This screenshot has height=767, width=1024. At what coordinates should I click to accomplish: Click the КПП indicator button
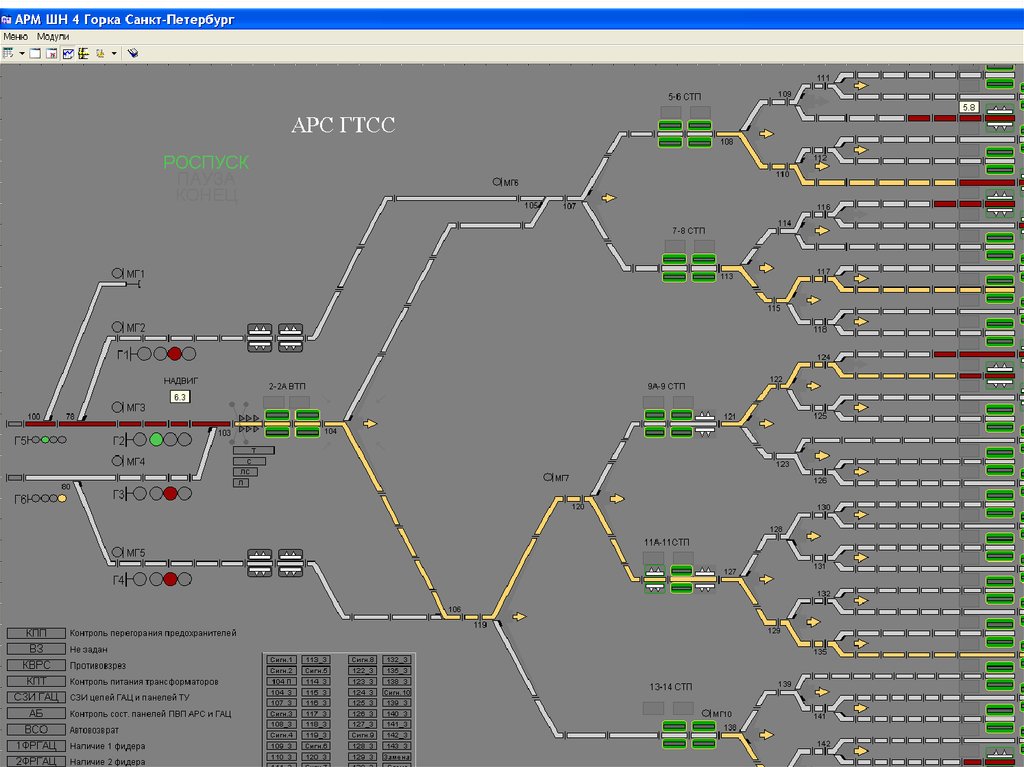pyautogui.click(x=36, y=633)
